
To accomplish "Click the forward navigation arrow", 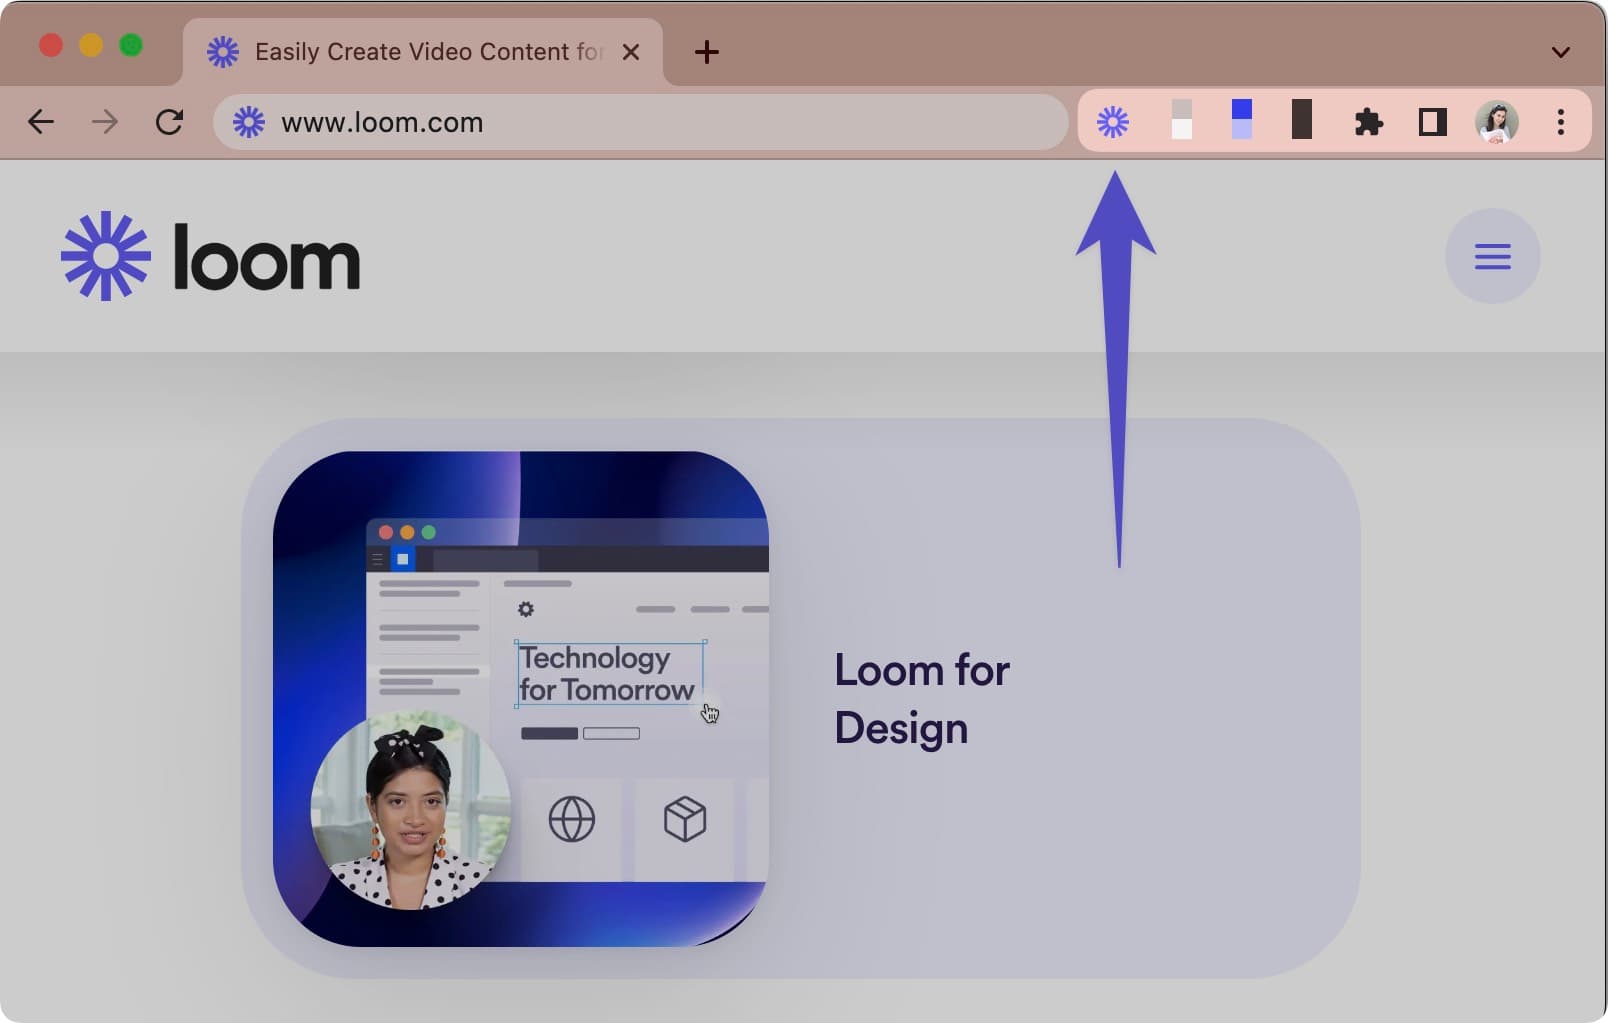I will 104,121.
